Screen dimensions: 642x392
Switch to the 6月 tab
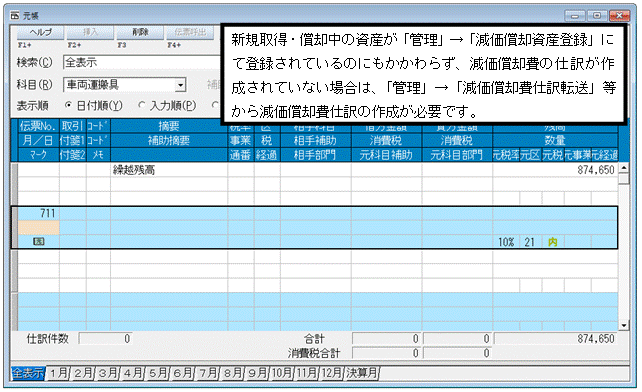(x=183, y=373)
